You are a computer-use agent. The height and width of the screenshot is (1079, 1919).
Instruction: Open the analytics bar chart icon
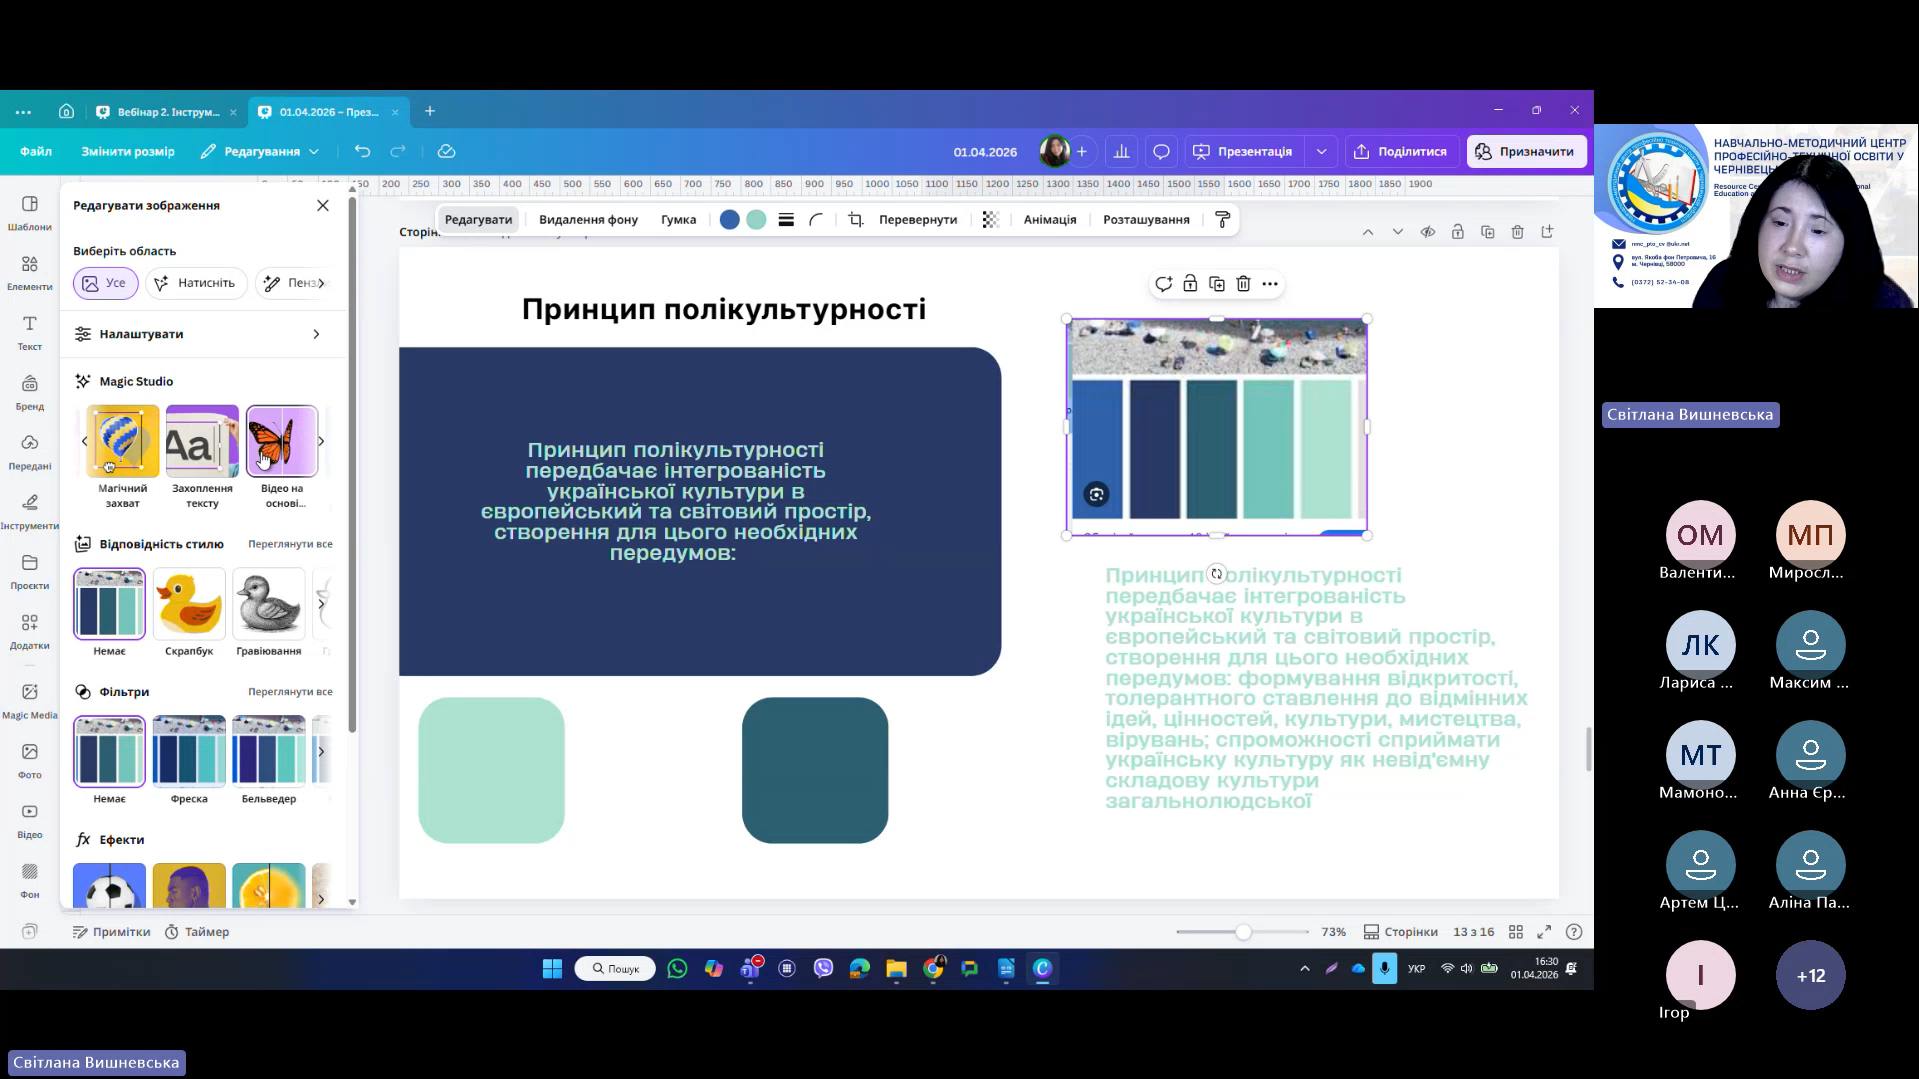1121,152
